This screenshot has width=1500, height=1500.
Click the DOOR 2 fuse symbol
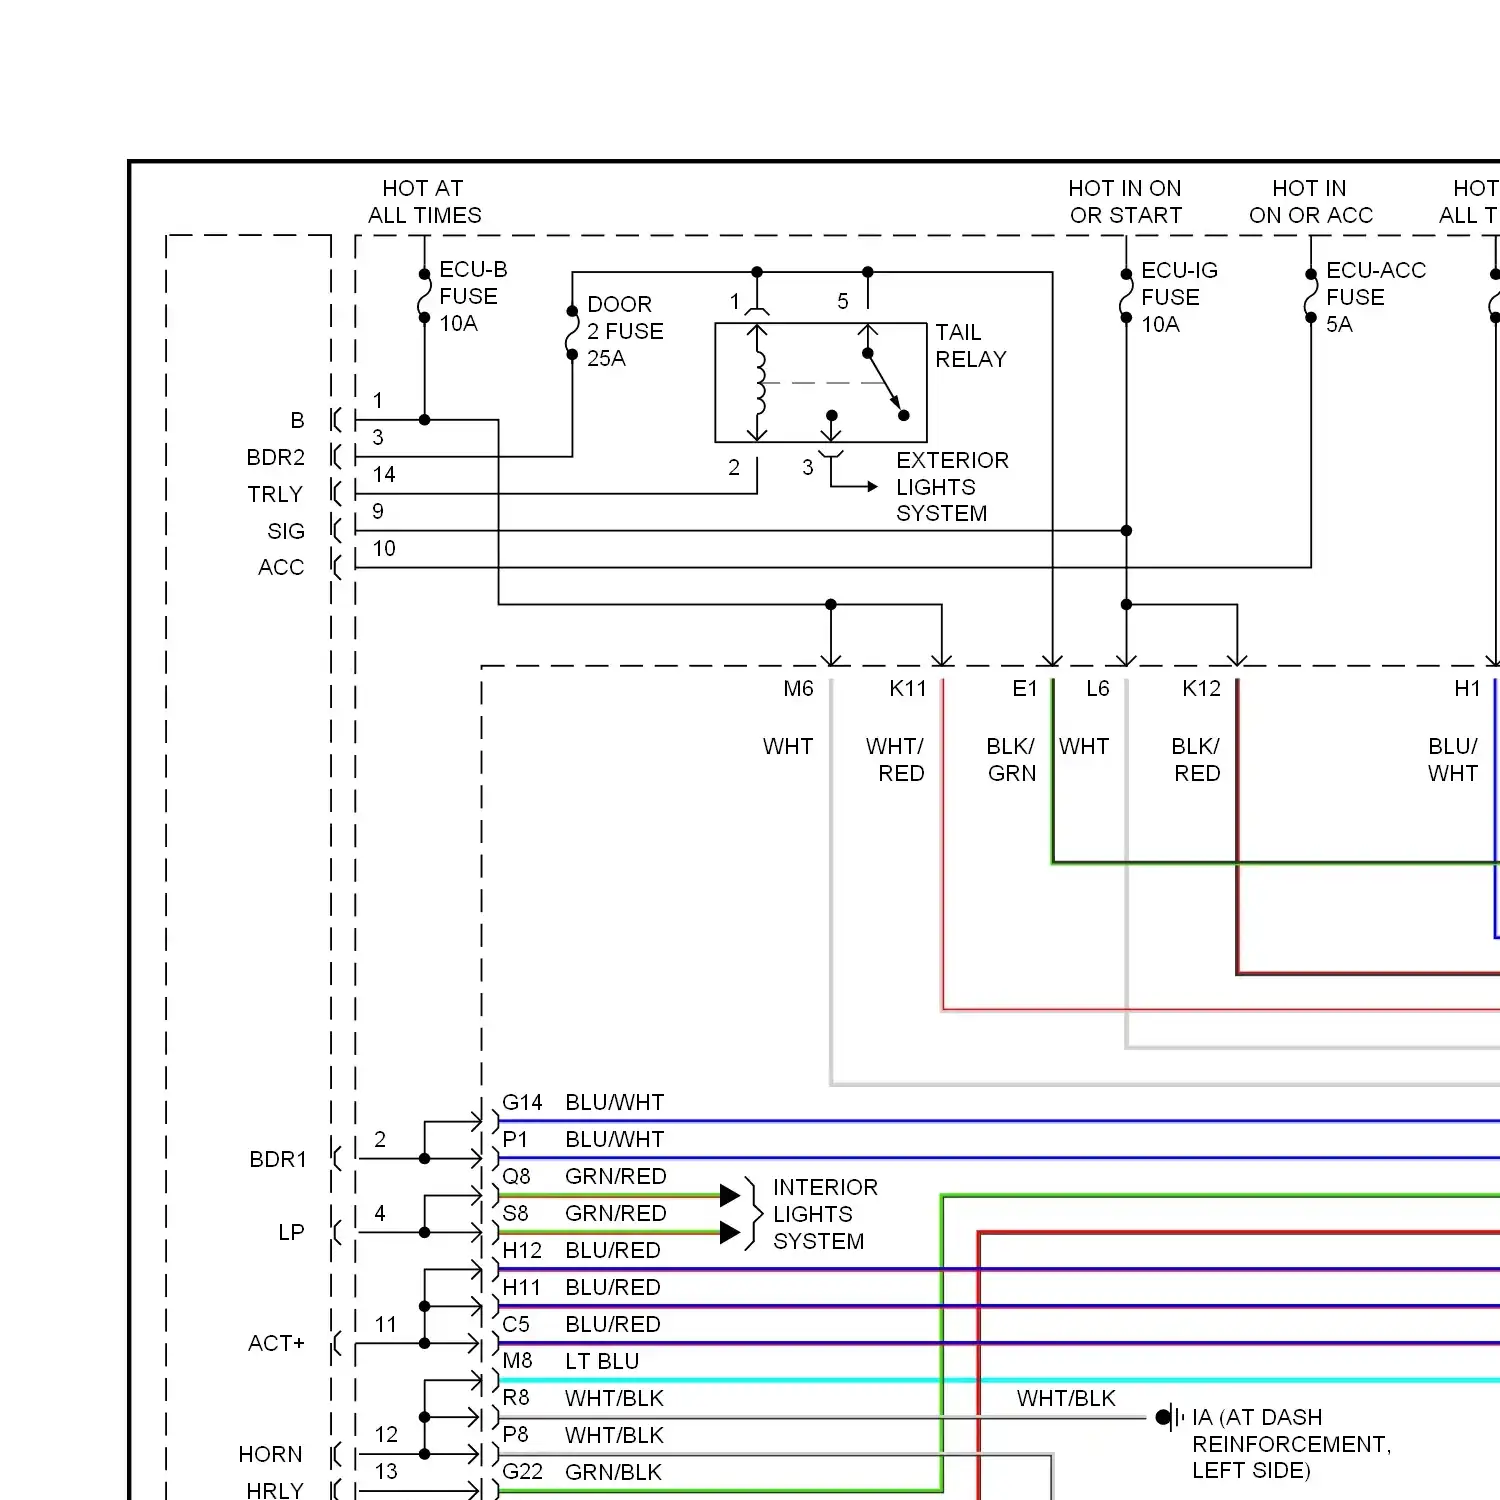pyautogui.click(x=572, y=332)
